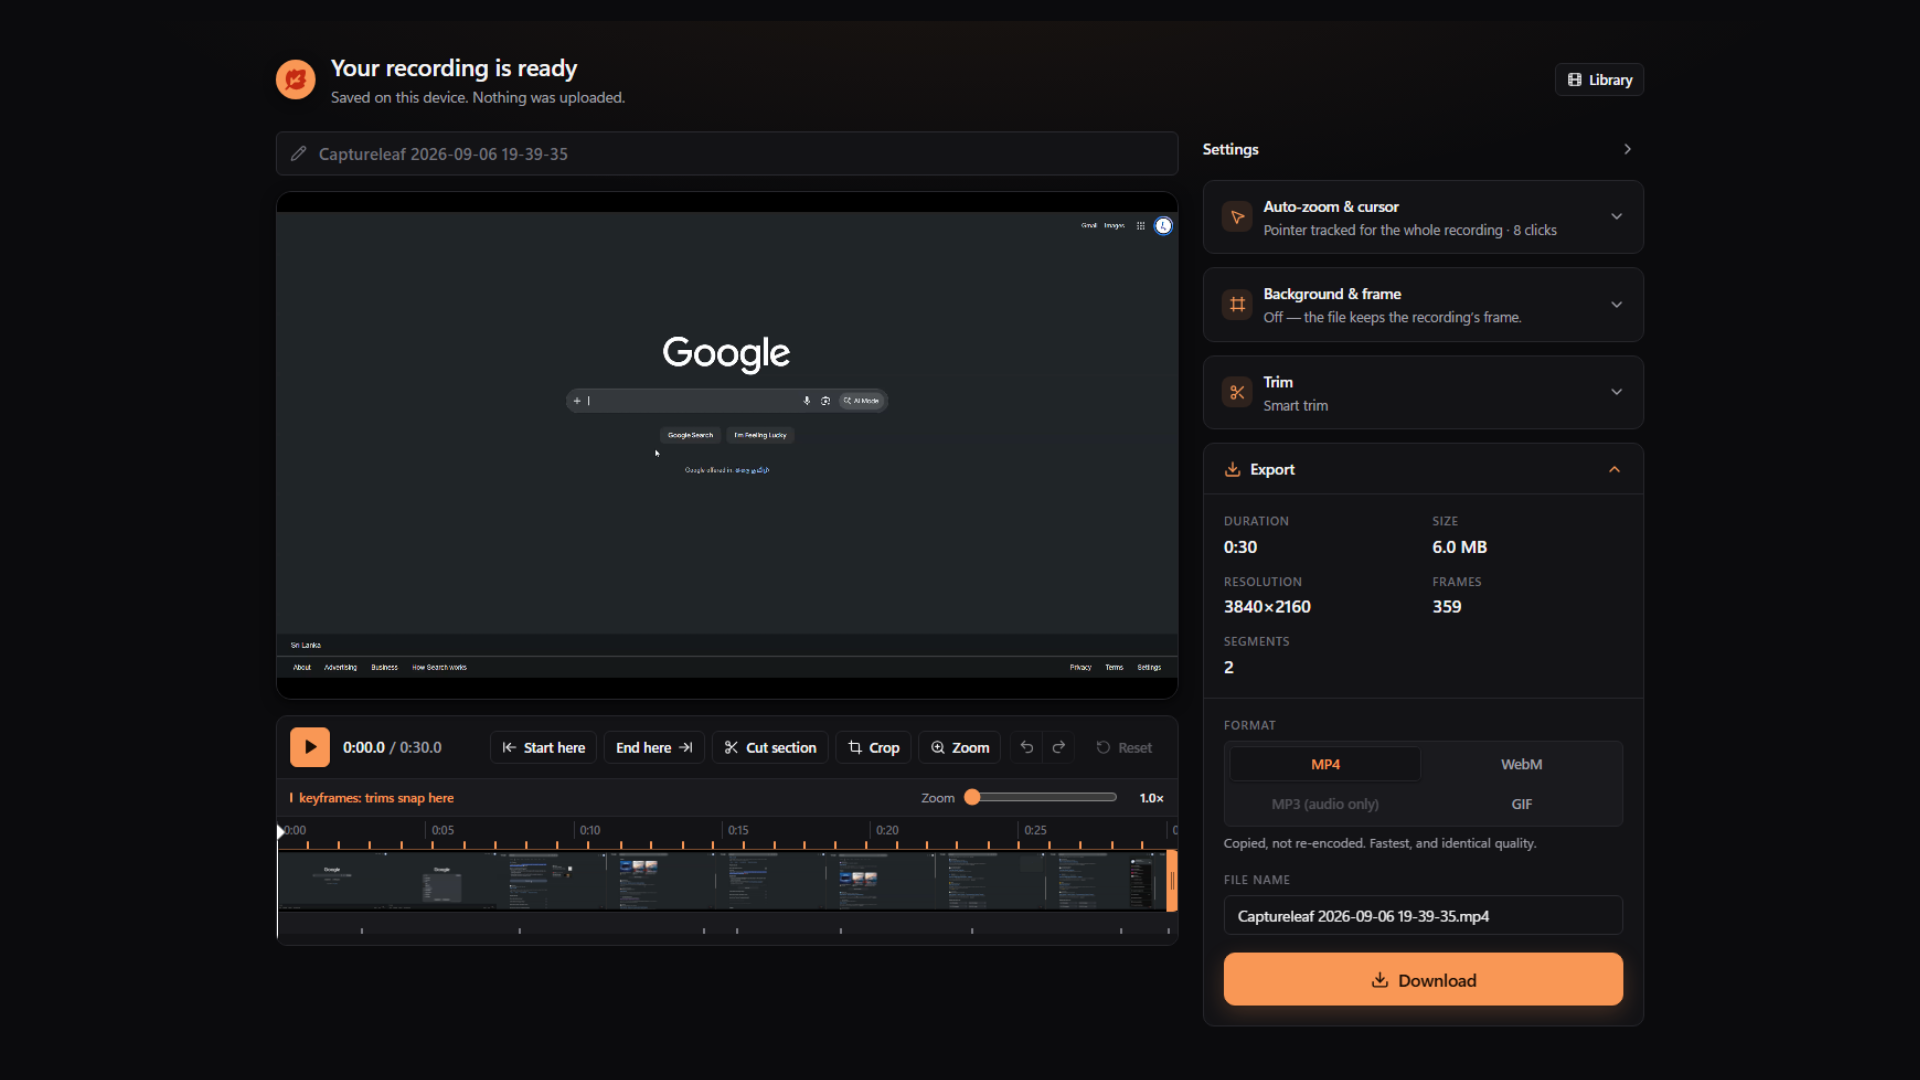Select MP4 format
This screenshot has width=1920, height=1080.
click(1325, 764)
